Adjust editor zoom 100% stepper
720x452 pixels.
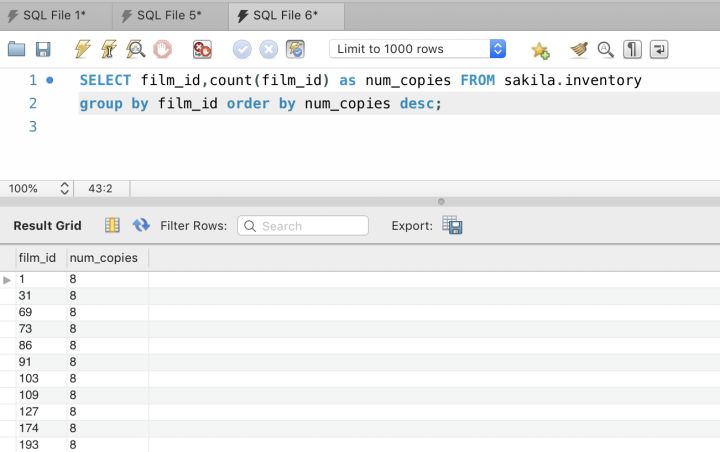coord(64,188)
